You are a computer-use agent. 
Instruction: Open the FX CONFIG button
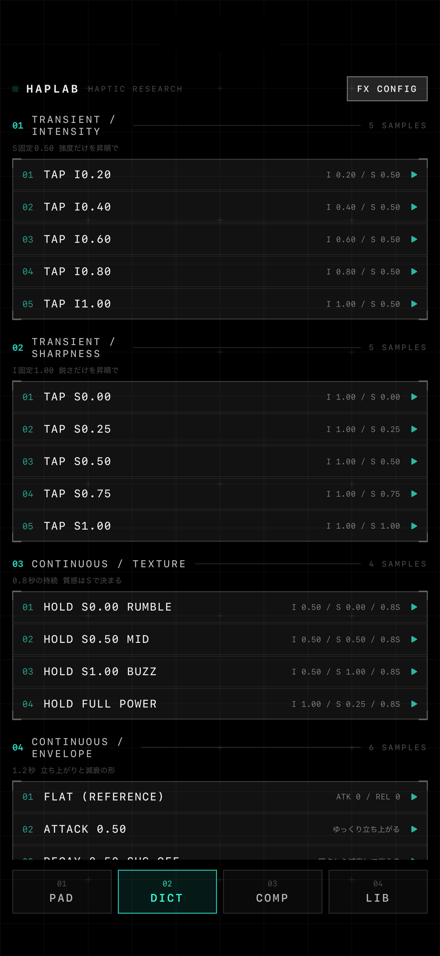point(387,89)
